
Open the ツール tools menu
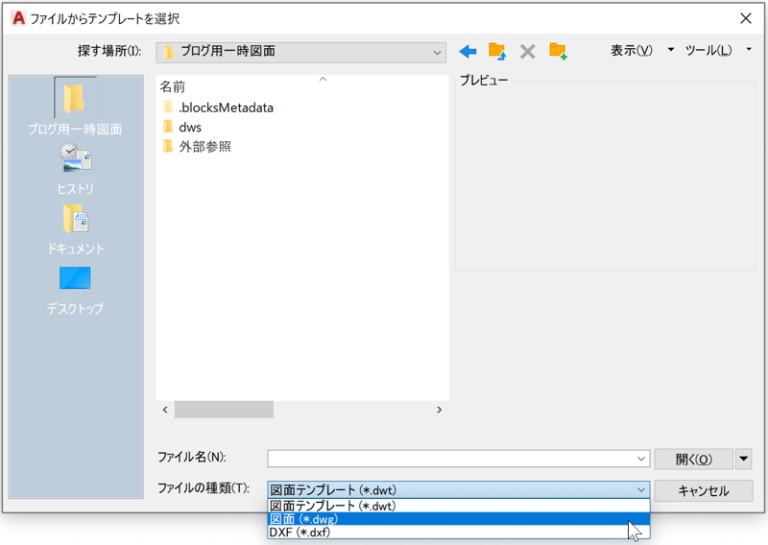click(x=708, y=51)
